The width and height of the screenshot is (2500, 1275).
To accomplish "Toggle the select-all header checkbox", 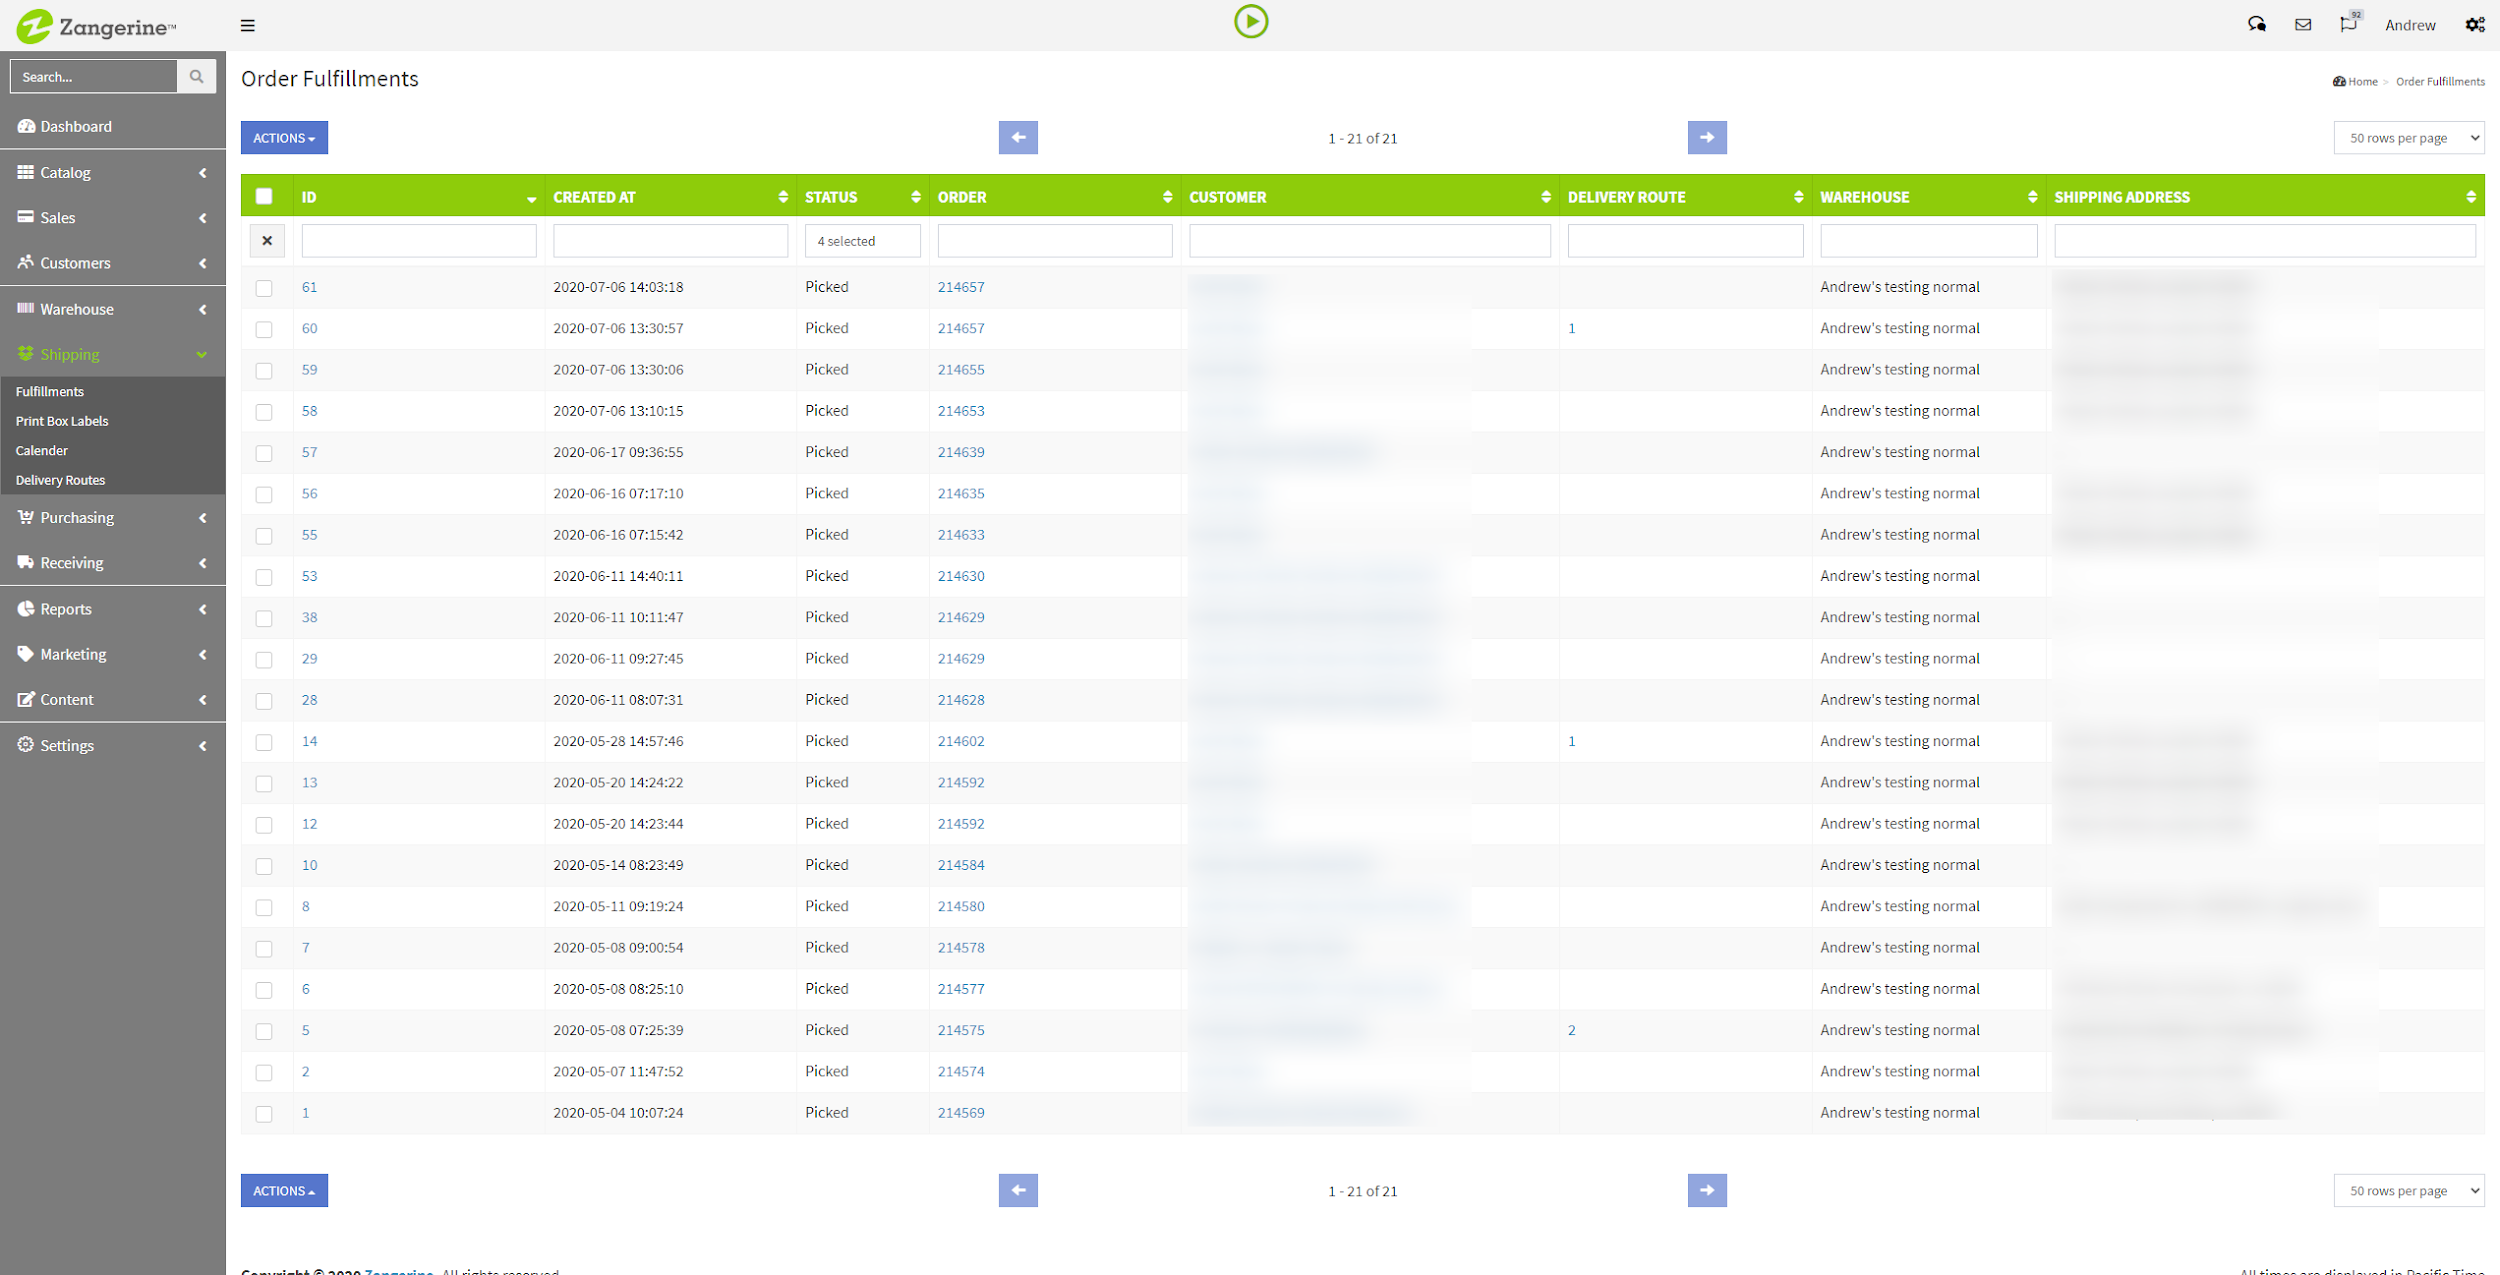I will click(264, 196).
